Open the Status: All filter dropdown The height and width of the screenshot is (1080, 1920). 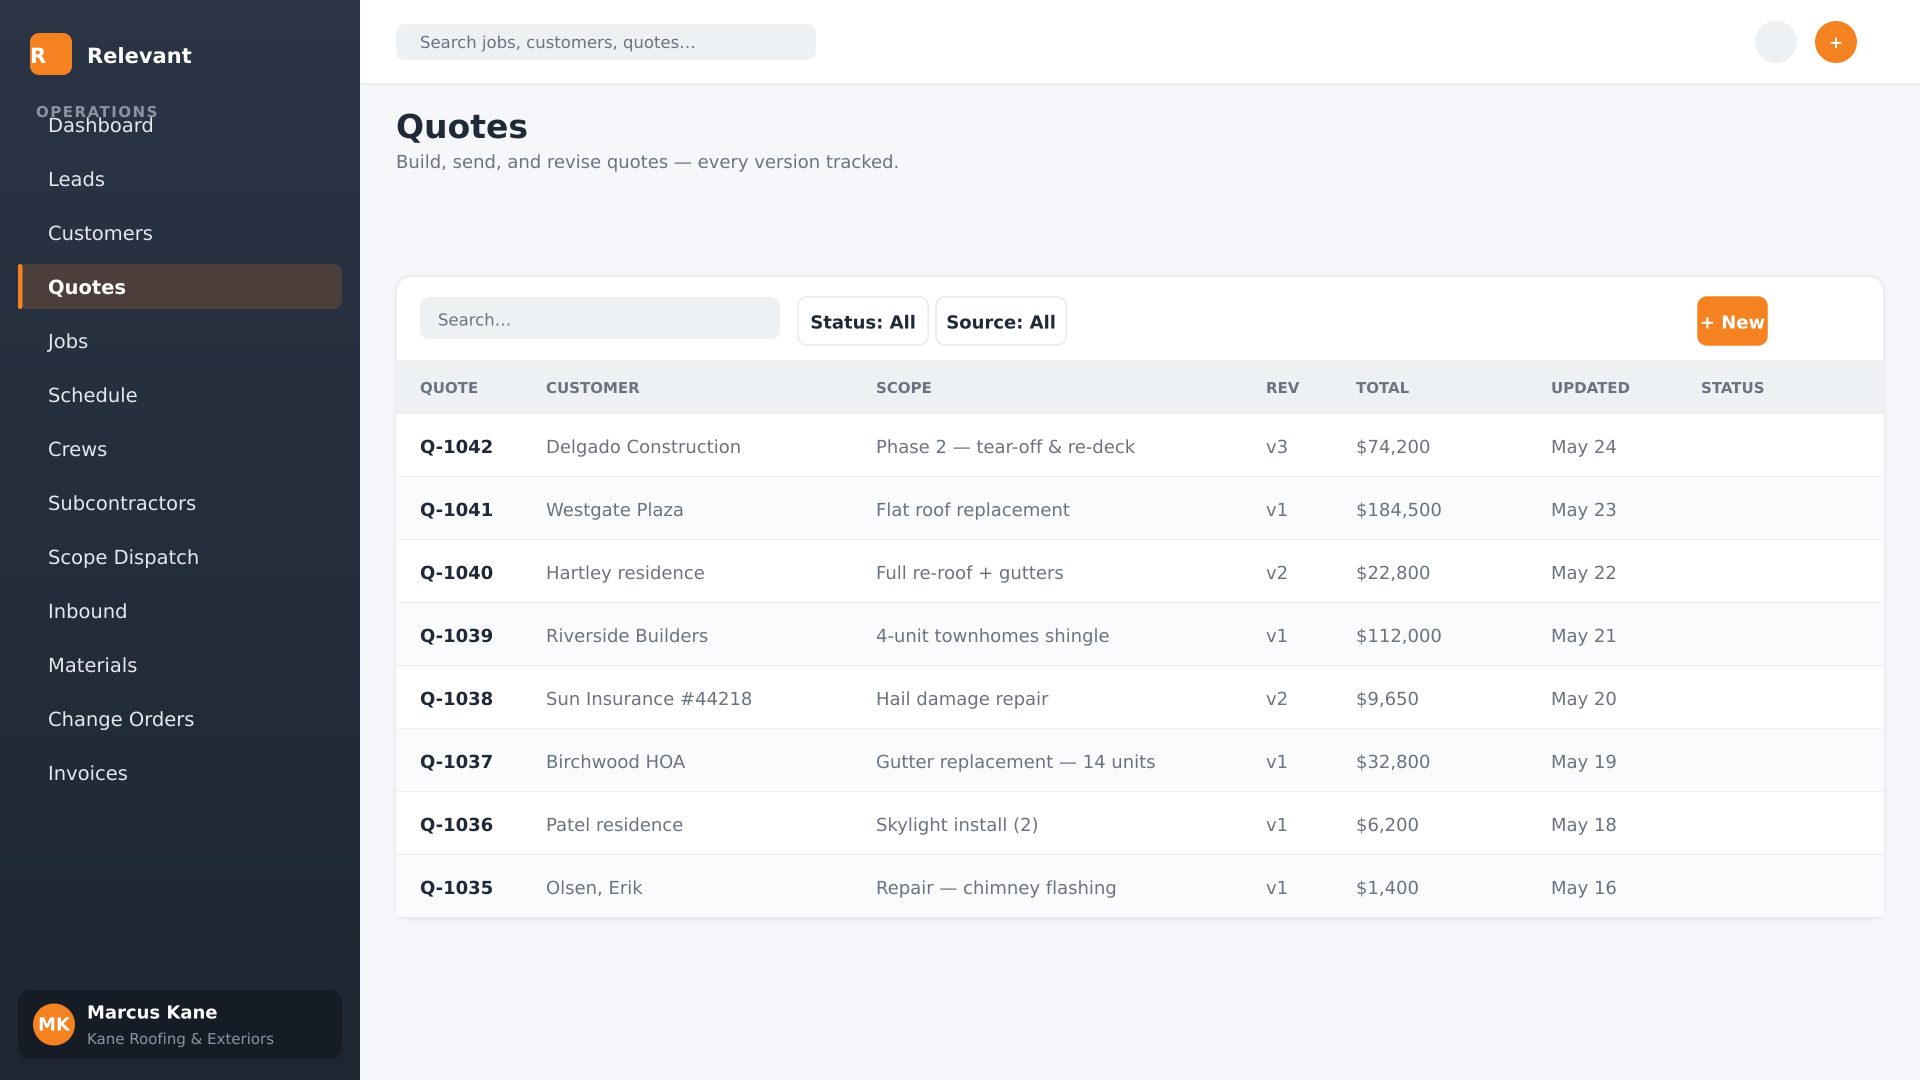pos(863,321)
